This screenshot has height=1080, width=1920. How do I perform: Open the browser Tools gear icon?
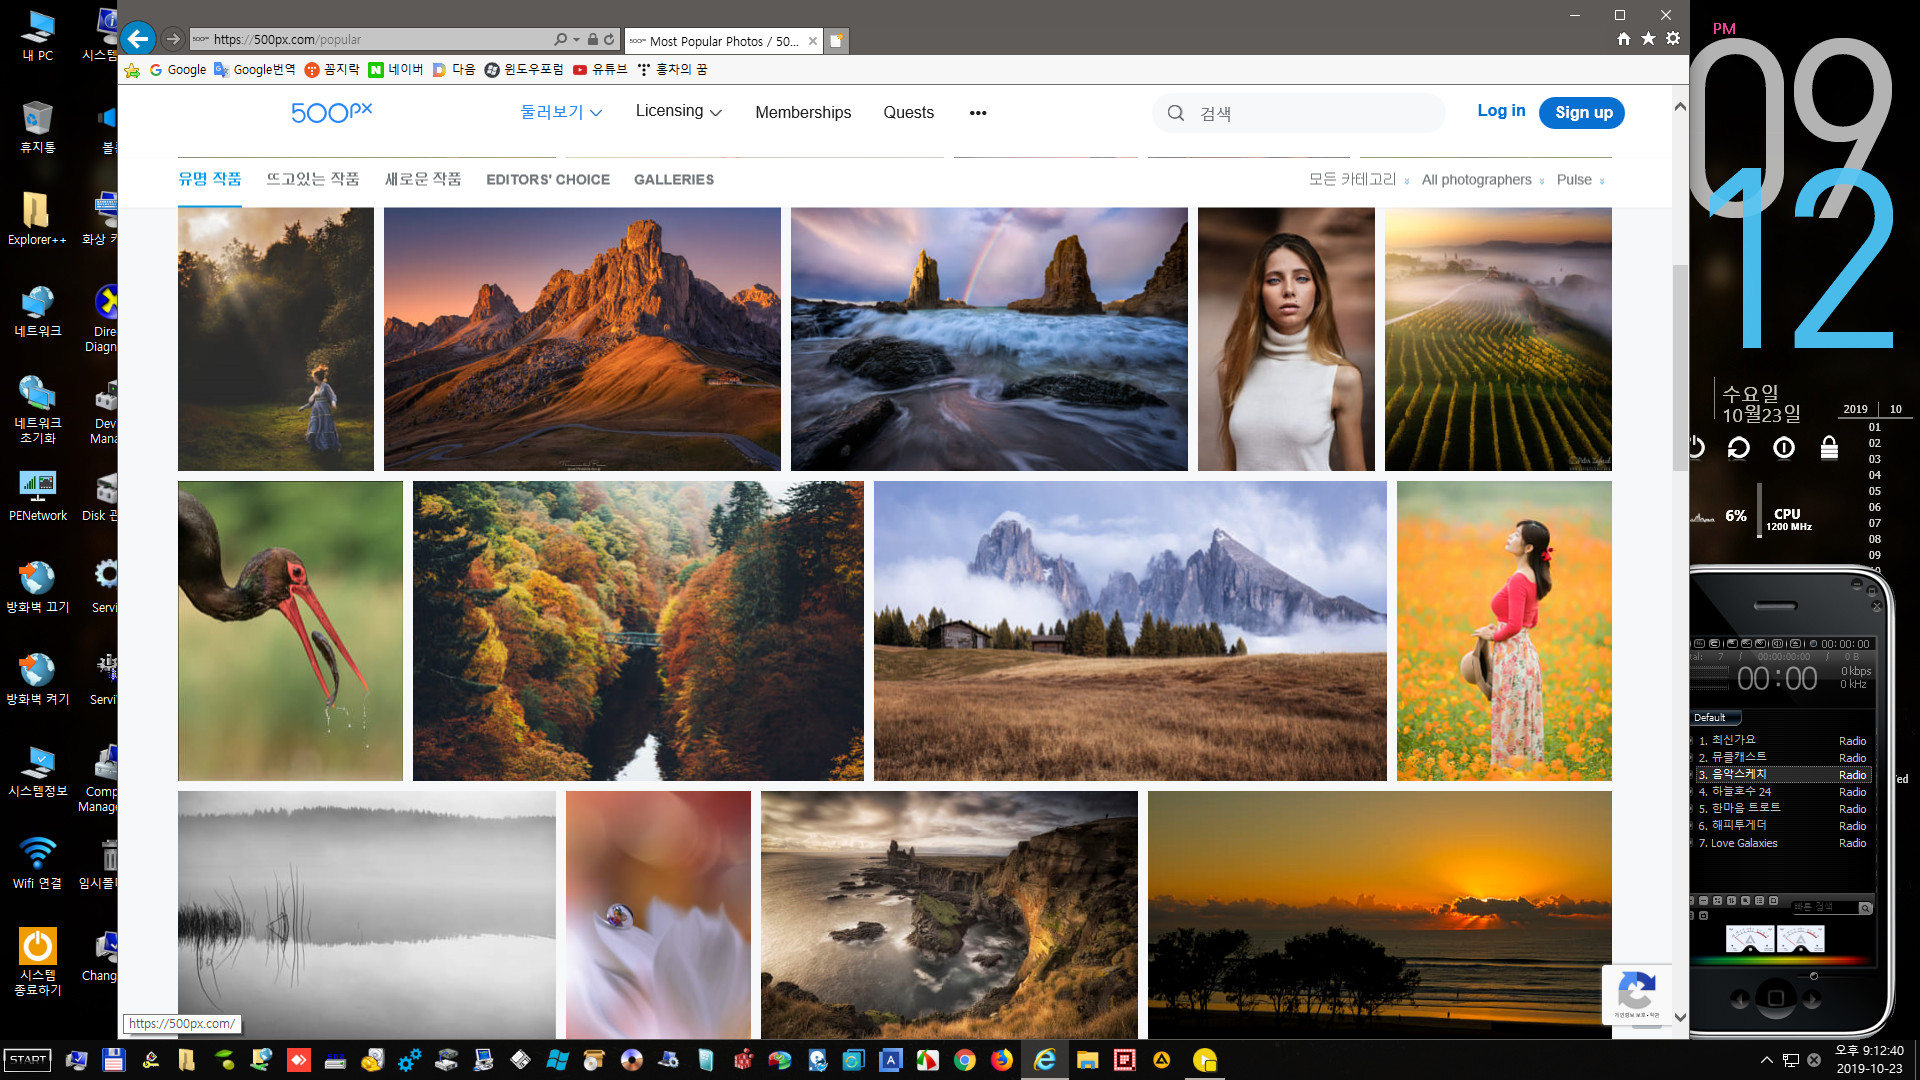pyautogui.click(x=1673, y=39)
